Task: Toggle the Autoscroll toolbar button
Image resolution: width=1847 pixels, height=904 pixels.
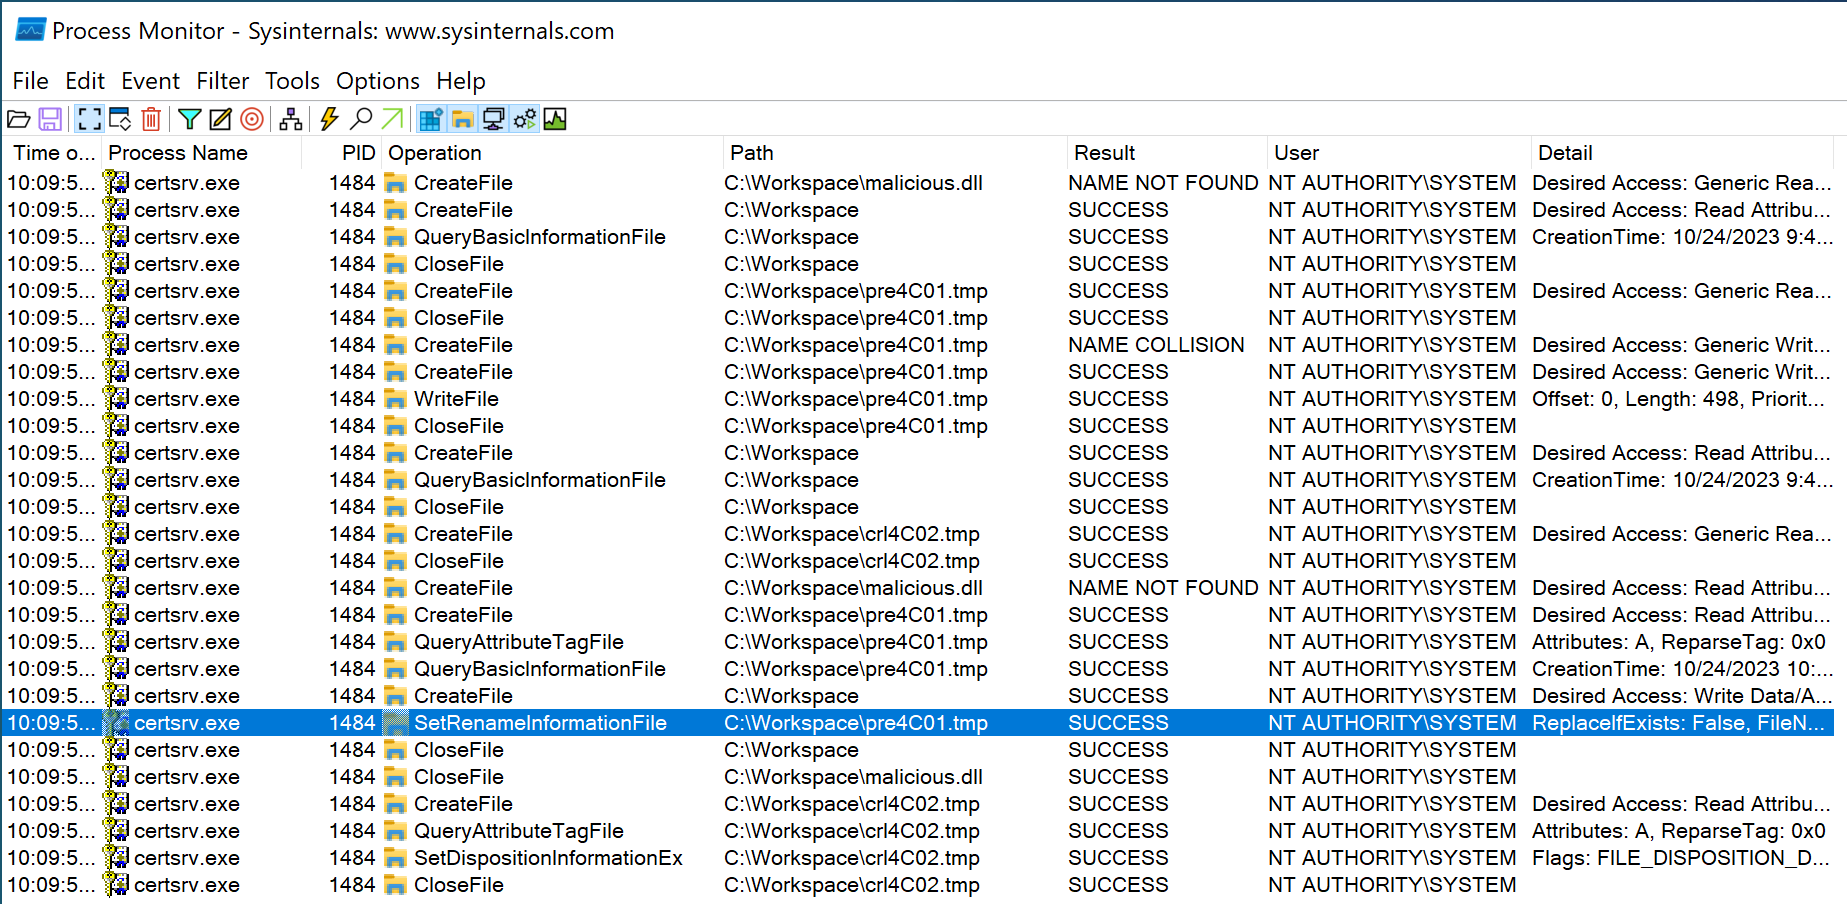Action: coord(120,120)
